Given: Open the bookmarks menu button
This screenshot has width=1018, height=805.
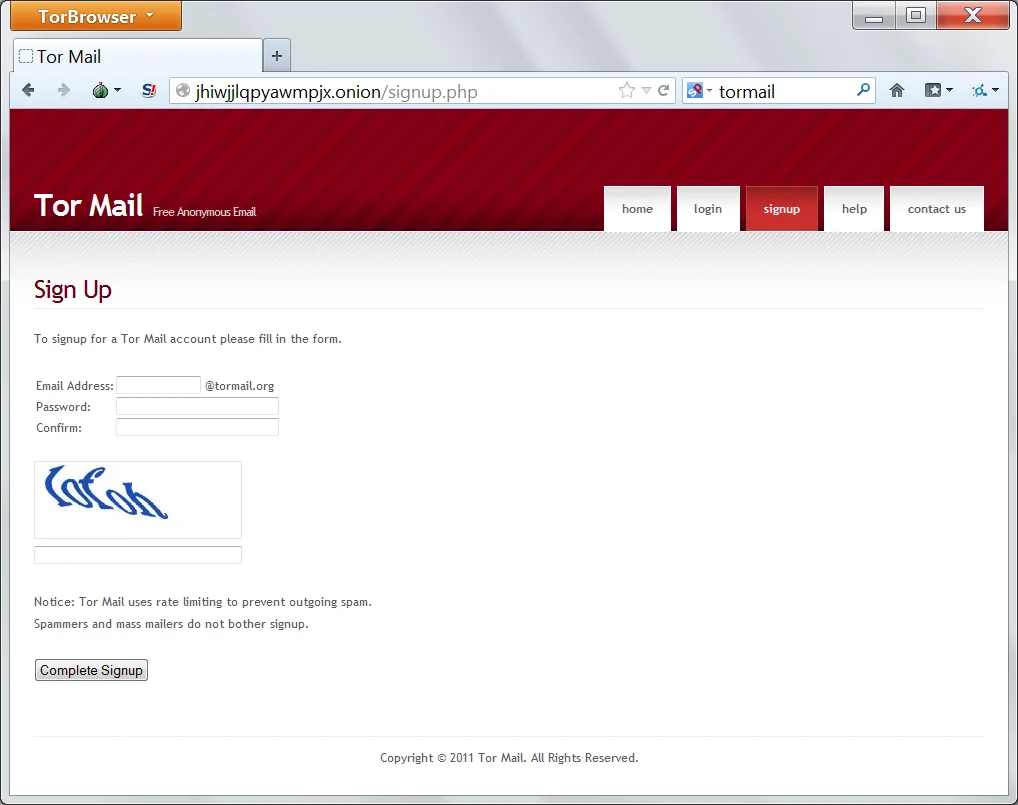Looking at the screenshot, I should pyautogui.click(x=938, y=90).
